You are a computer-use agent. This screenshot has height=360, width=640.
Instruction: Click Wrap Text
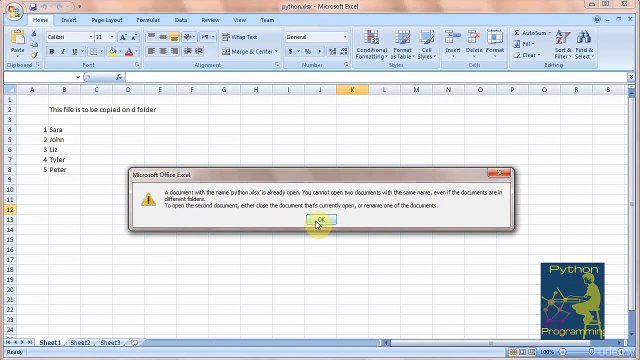[240, 37]
